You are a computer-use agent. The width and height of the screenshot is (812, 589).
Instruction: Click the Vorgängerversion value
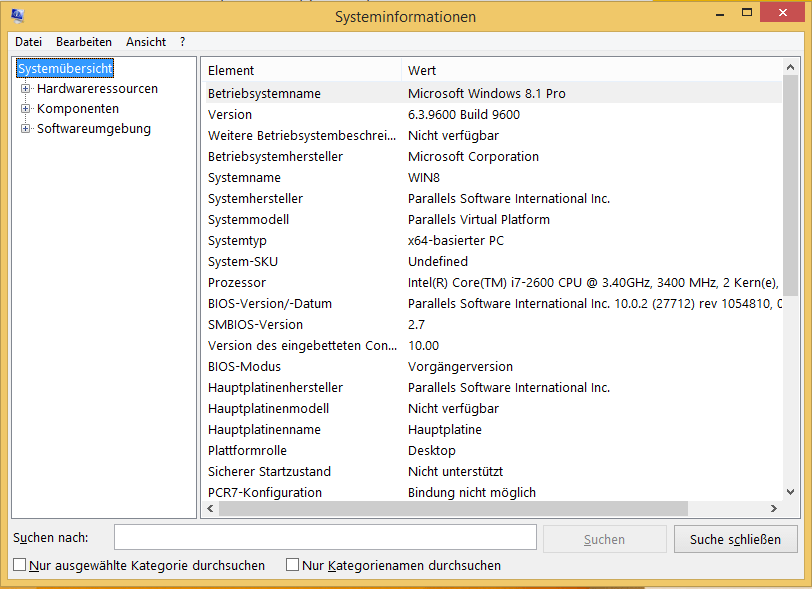(x=460, y=366)
